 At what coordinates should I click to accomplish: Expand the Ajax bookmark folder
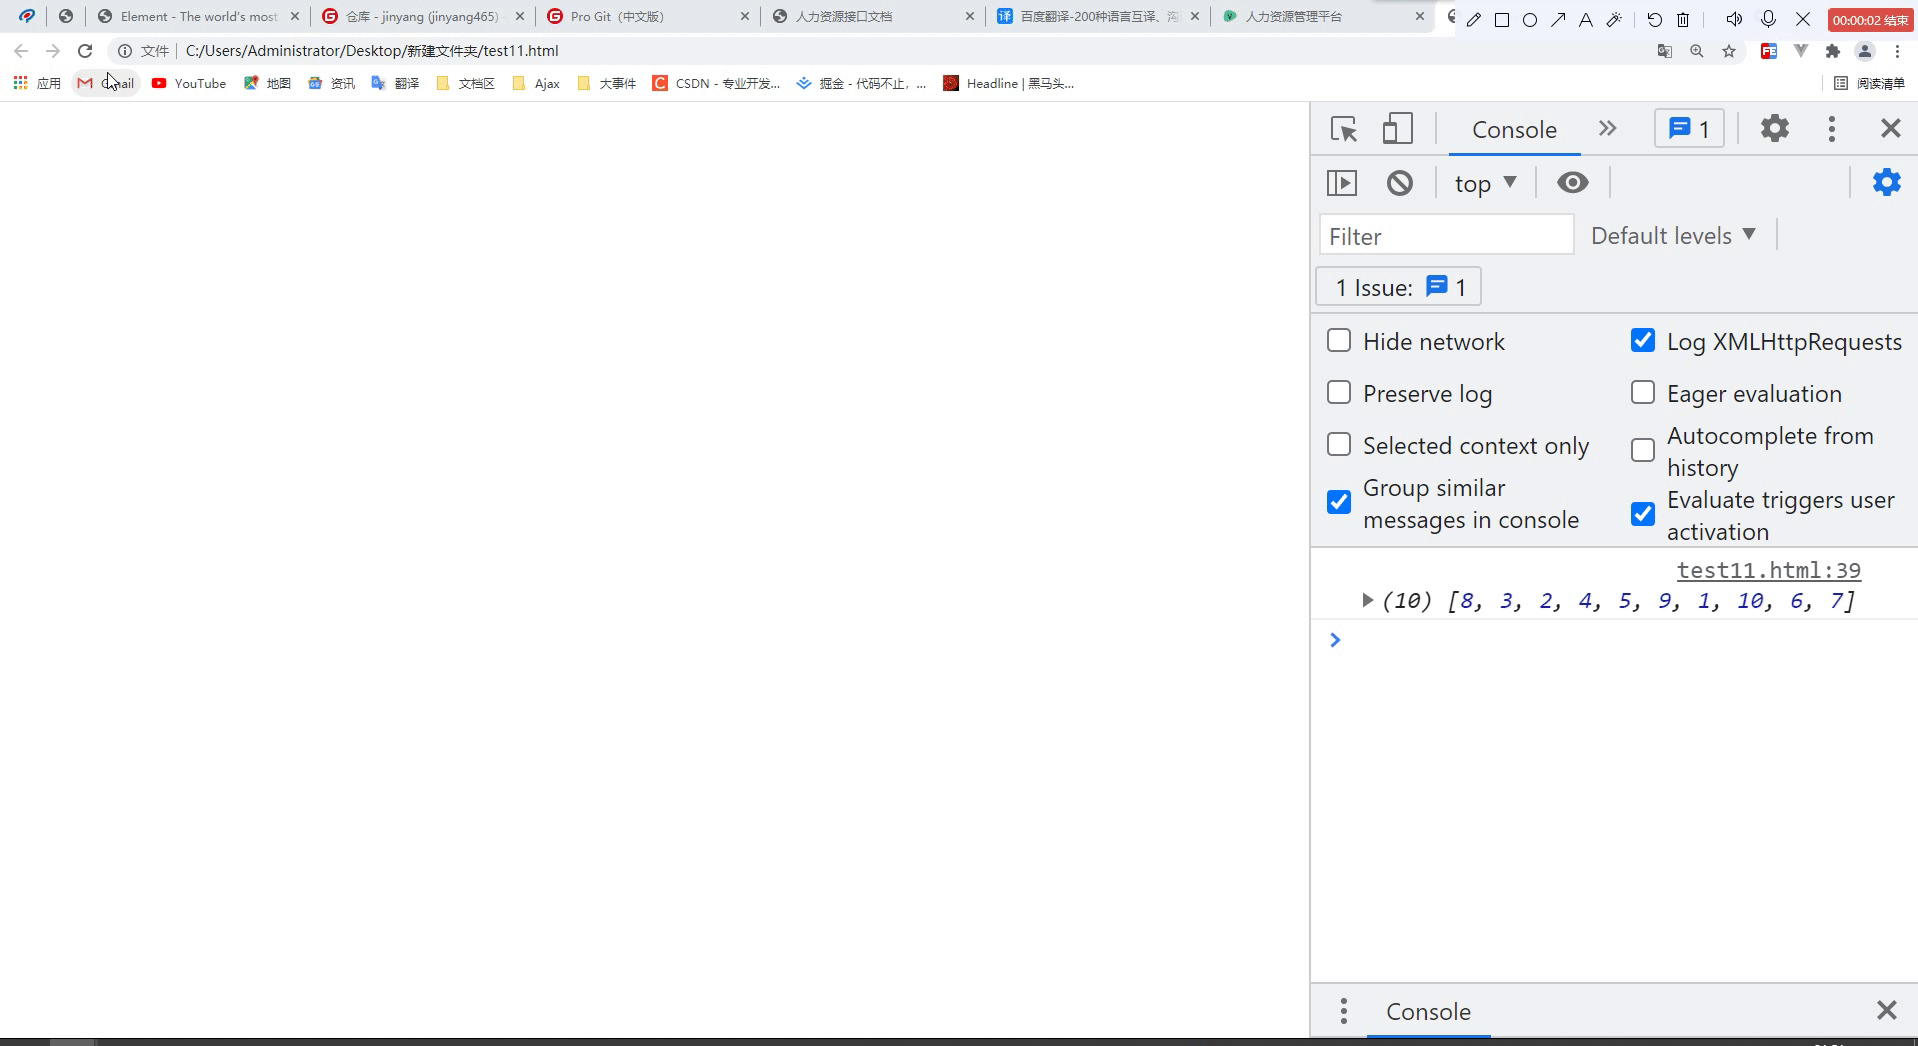[535, 83]
